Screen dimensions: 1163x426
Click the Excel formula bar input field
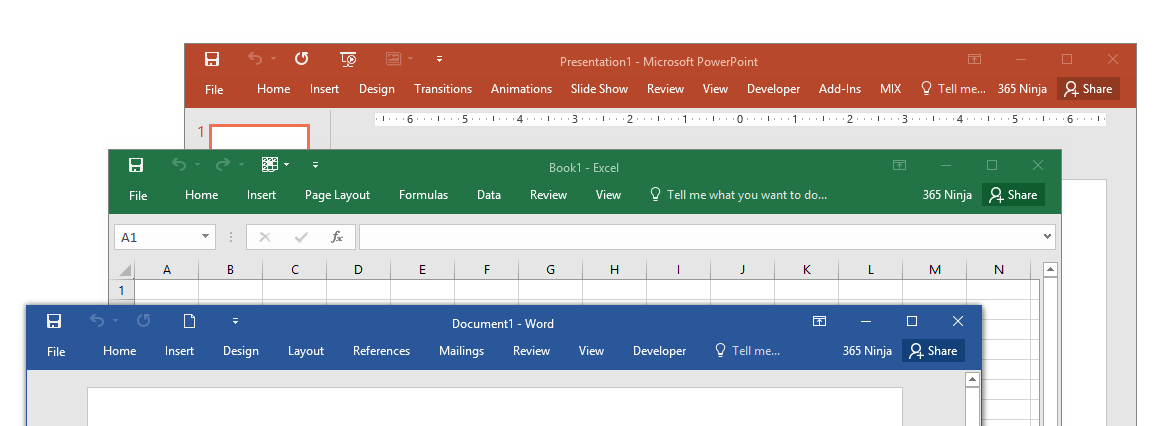click(x=699, y=237)
